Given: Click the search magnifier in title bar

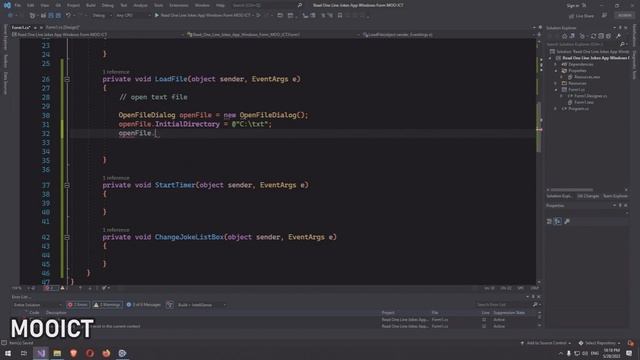Looking at the screenshot, I should pos(300,5).
